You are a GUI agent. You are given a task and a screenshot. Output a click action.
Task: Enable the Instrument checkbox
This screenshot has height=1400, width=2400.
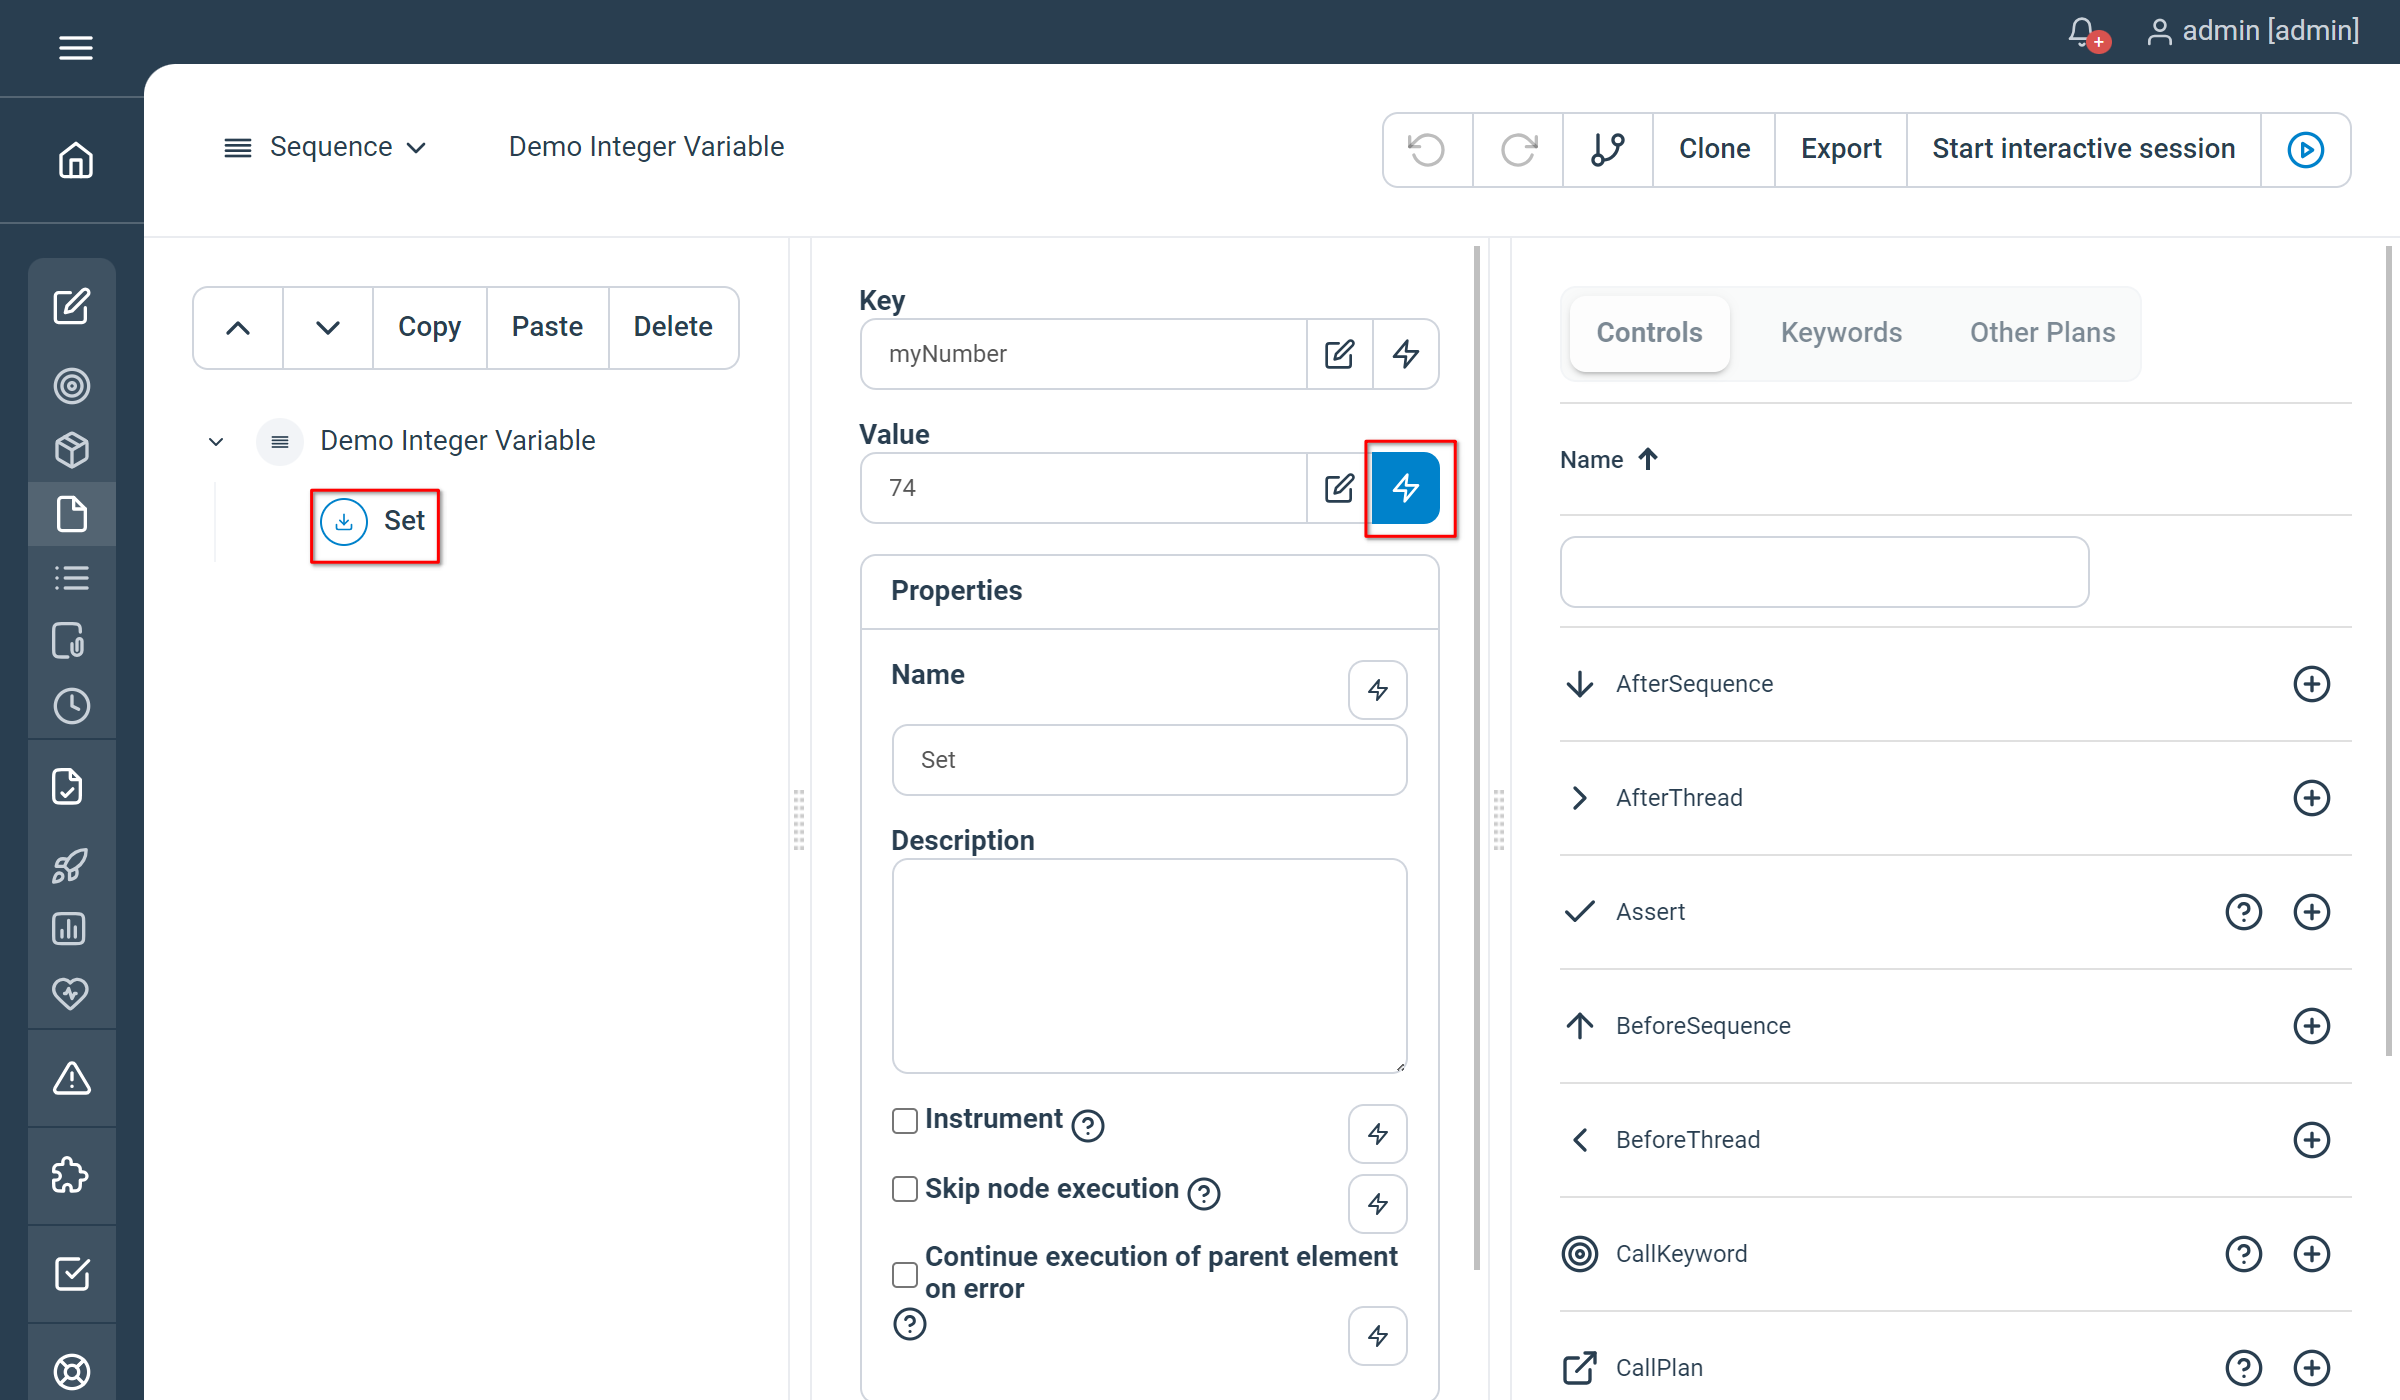[904, 1121]
